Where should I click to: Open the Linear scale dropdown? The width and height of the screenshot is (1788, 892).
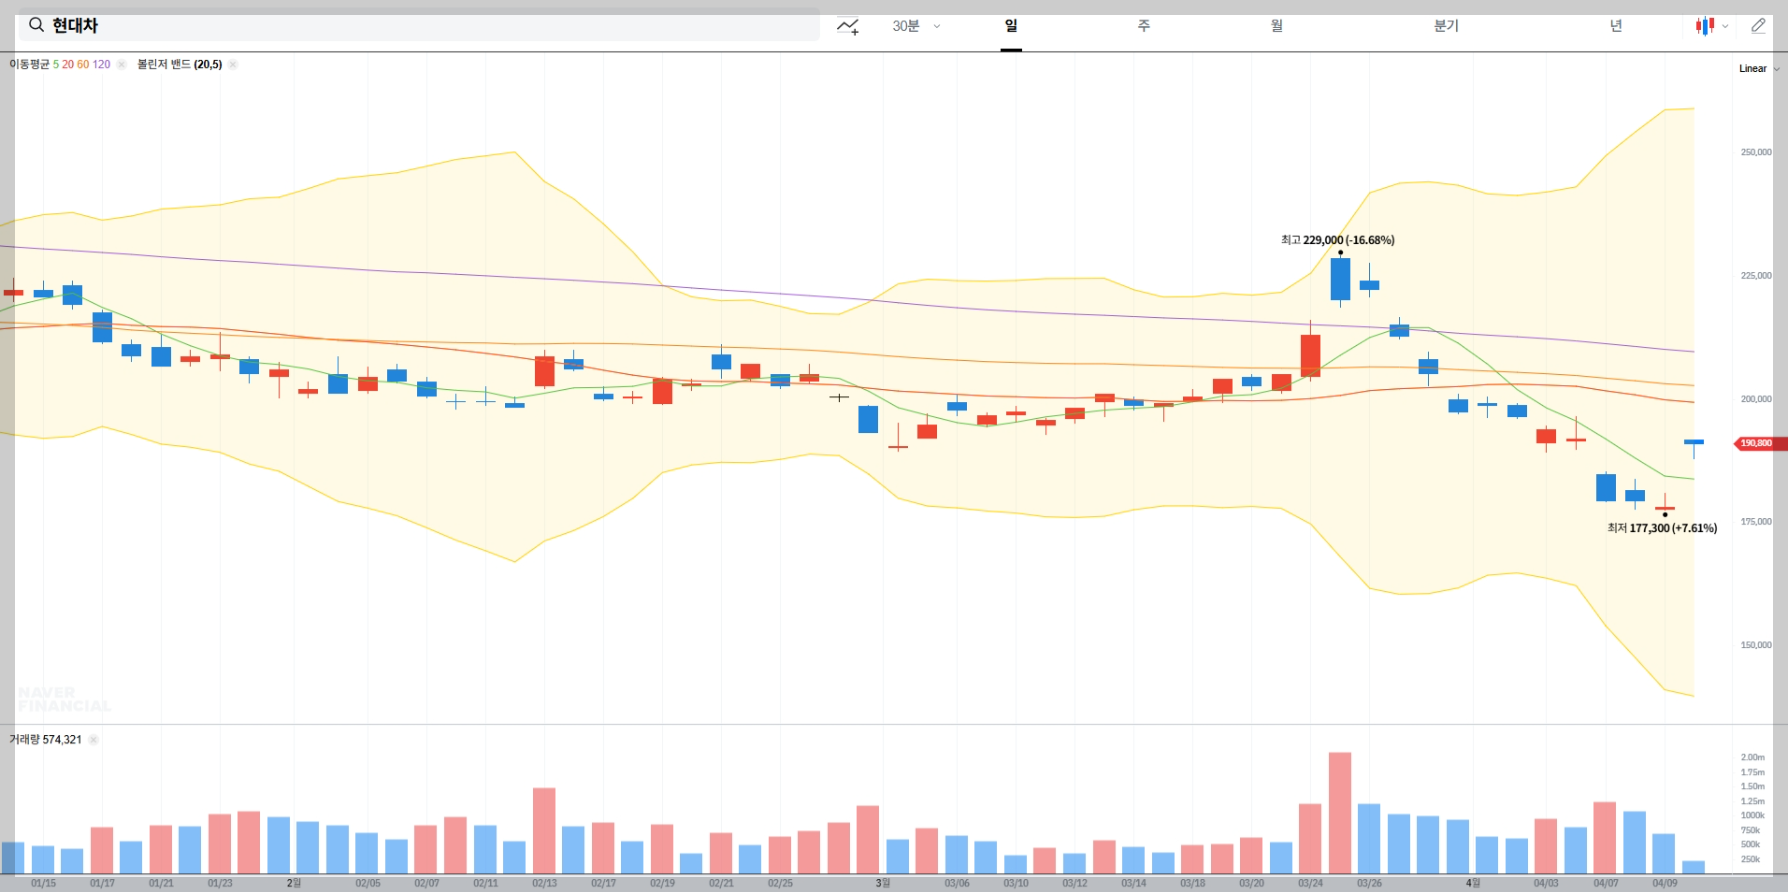pos(1759,69)
